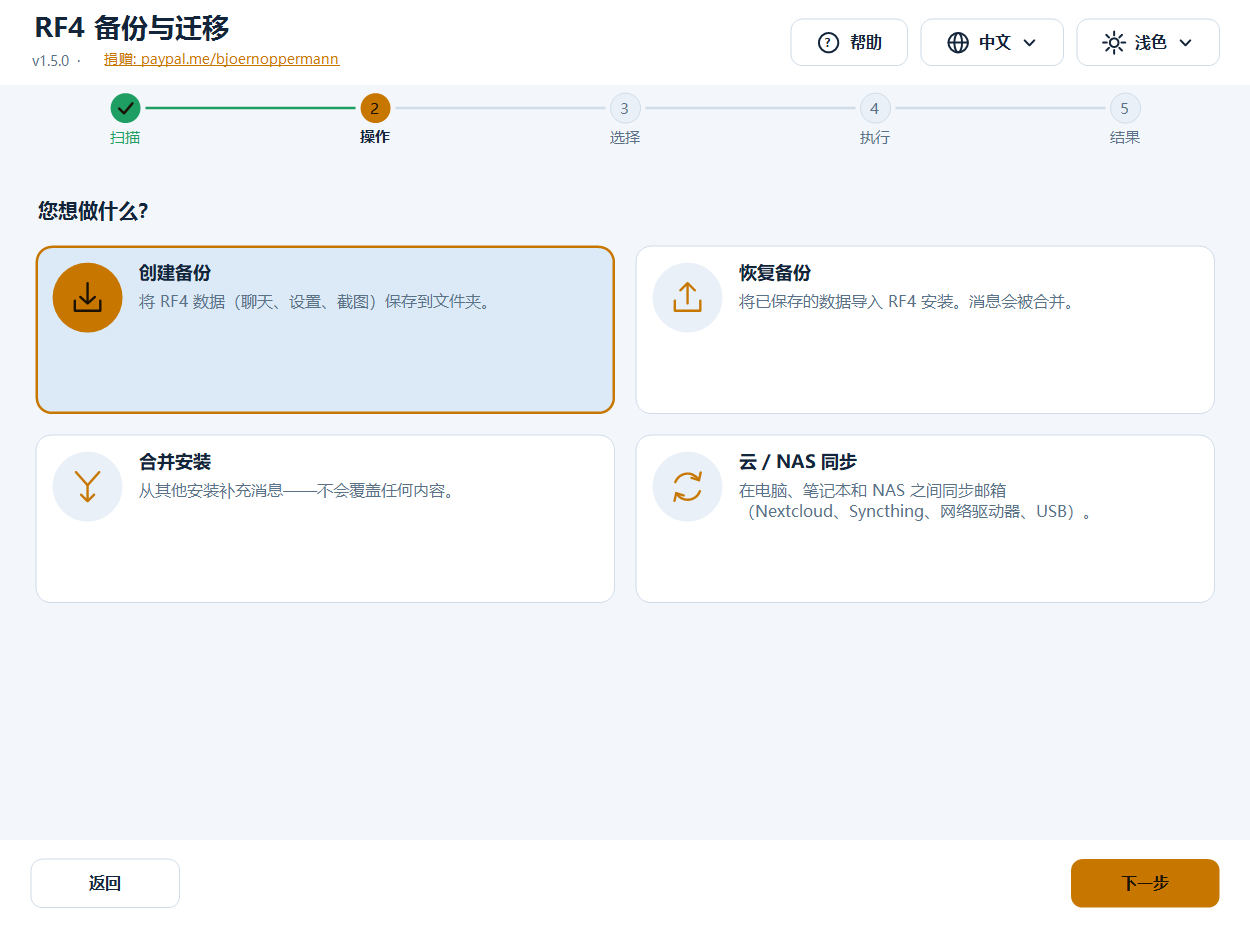Click the upload icon on 恢复备份 card
The width and height of the screenshot is (1250, 925).
[688, 298]
